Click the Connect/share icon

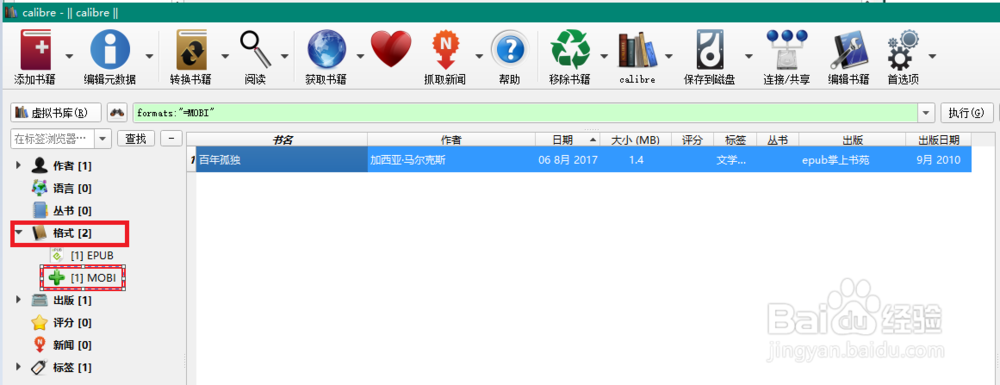(x=786, y=50)
